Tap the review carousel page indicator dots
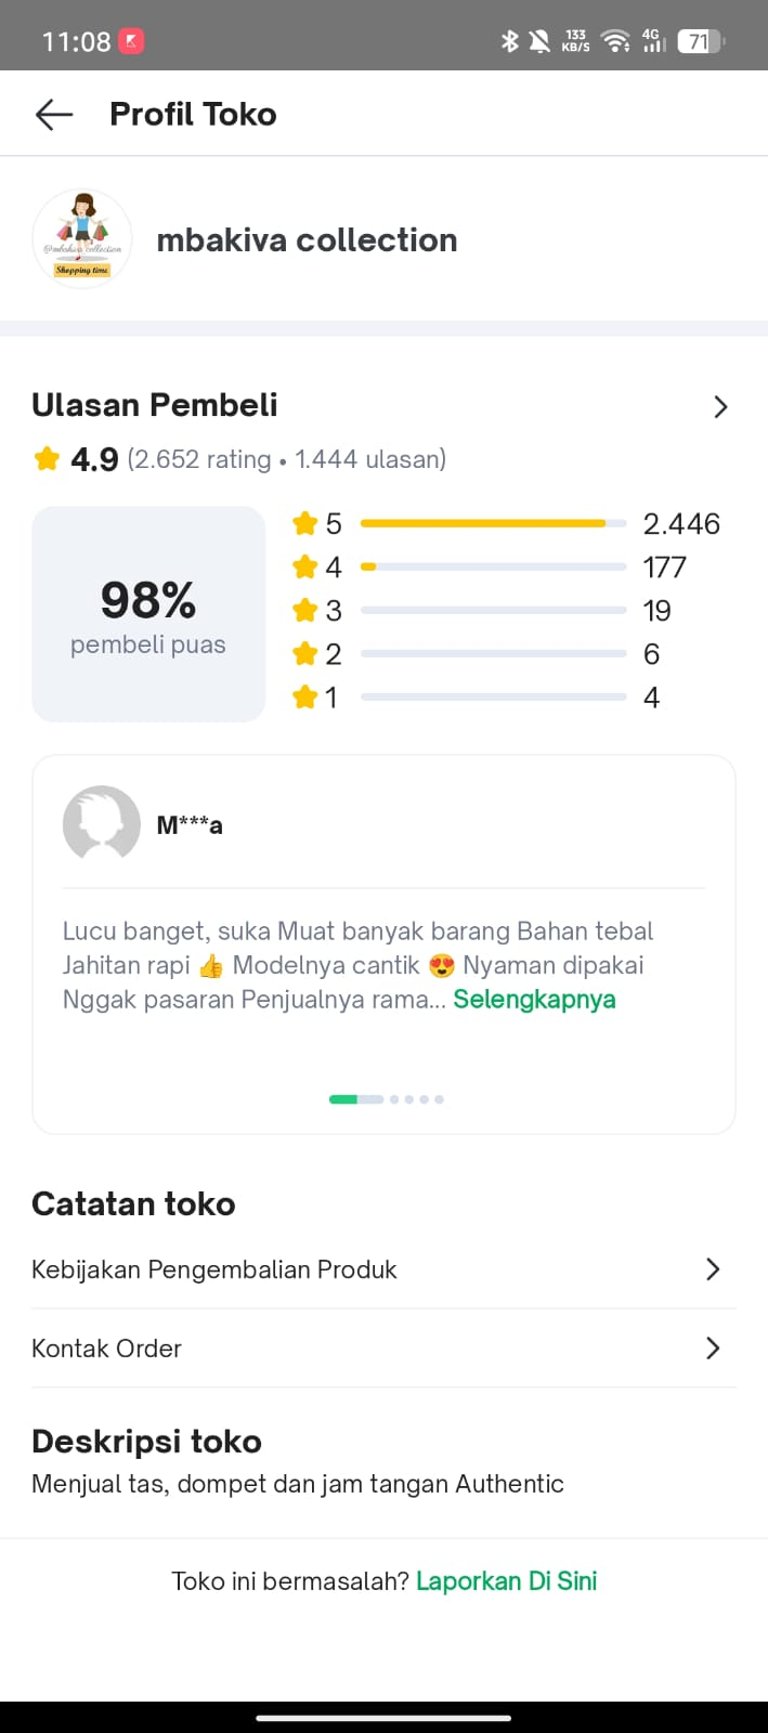 pos(386,1099)
